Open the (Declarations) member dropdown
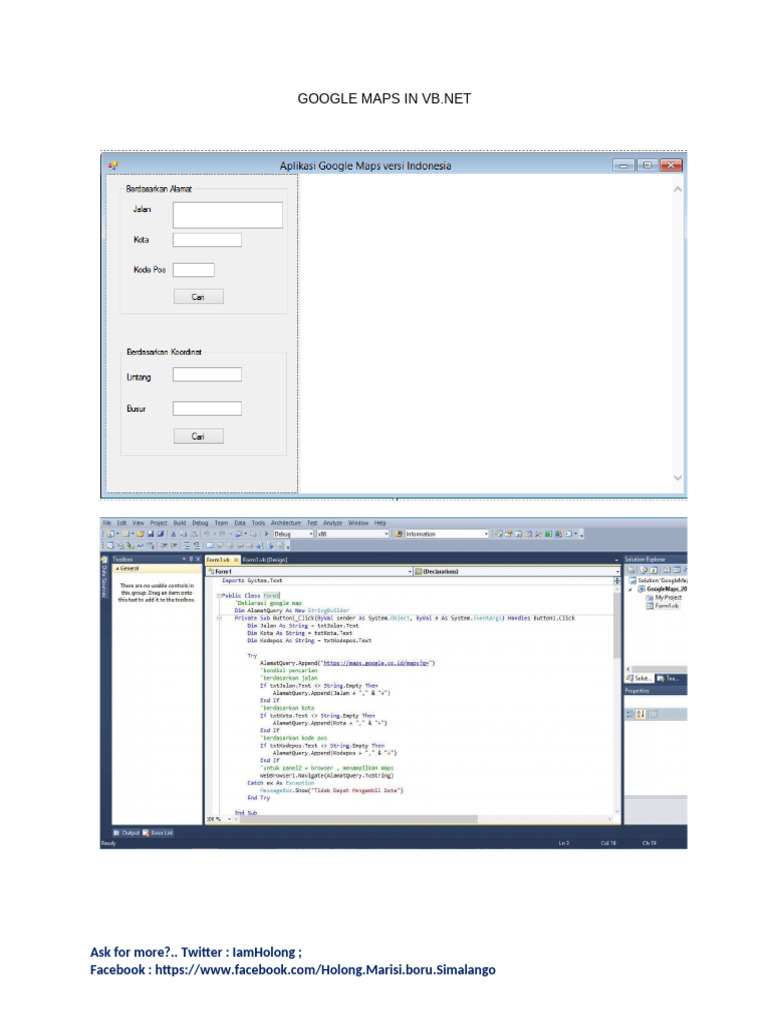The width and height of the screenshot is (768, 1024). coord(517,571)
